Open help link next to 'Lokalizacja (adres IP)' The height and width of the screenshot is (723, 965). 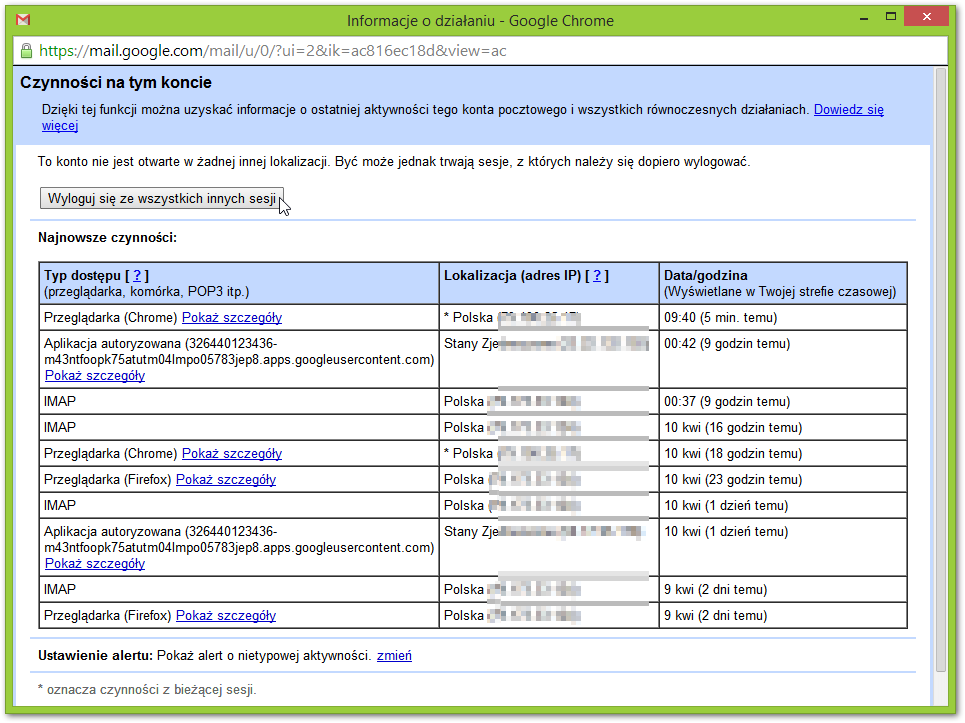(x=597, y=276)
